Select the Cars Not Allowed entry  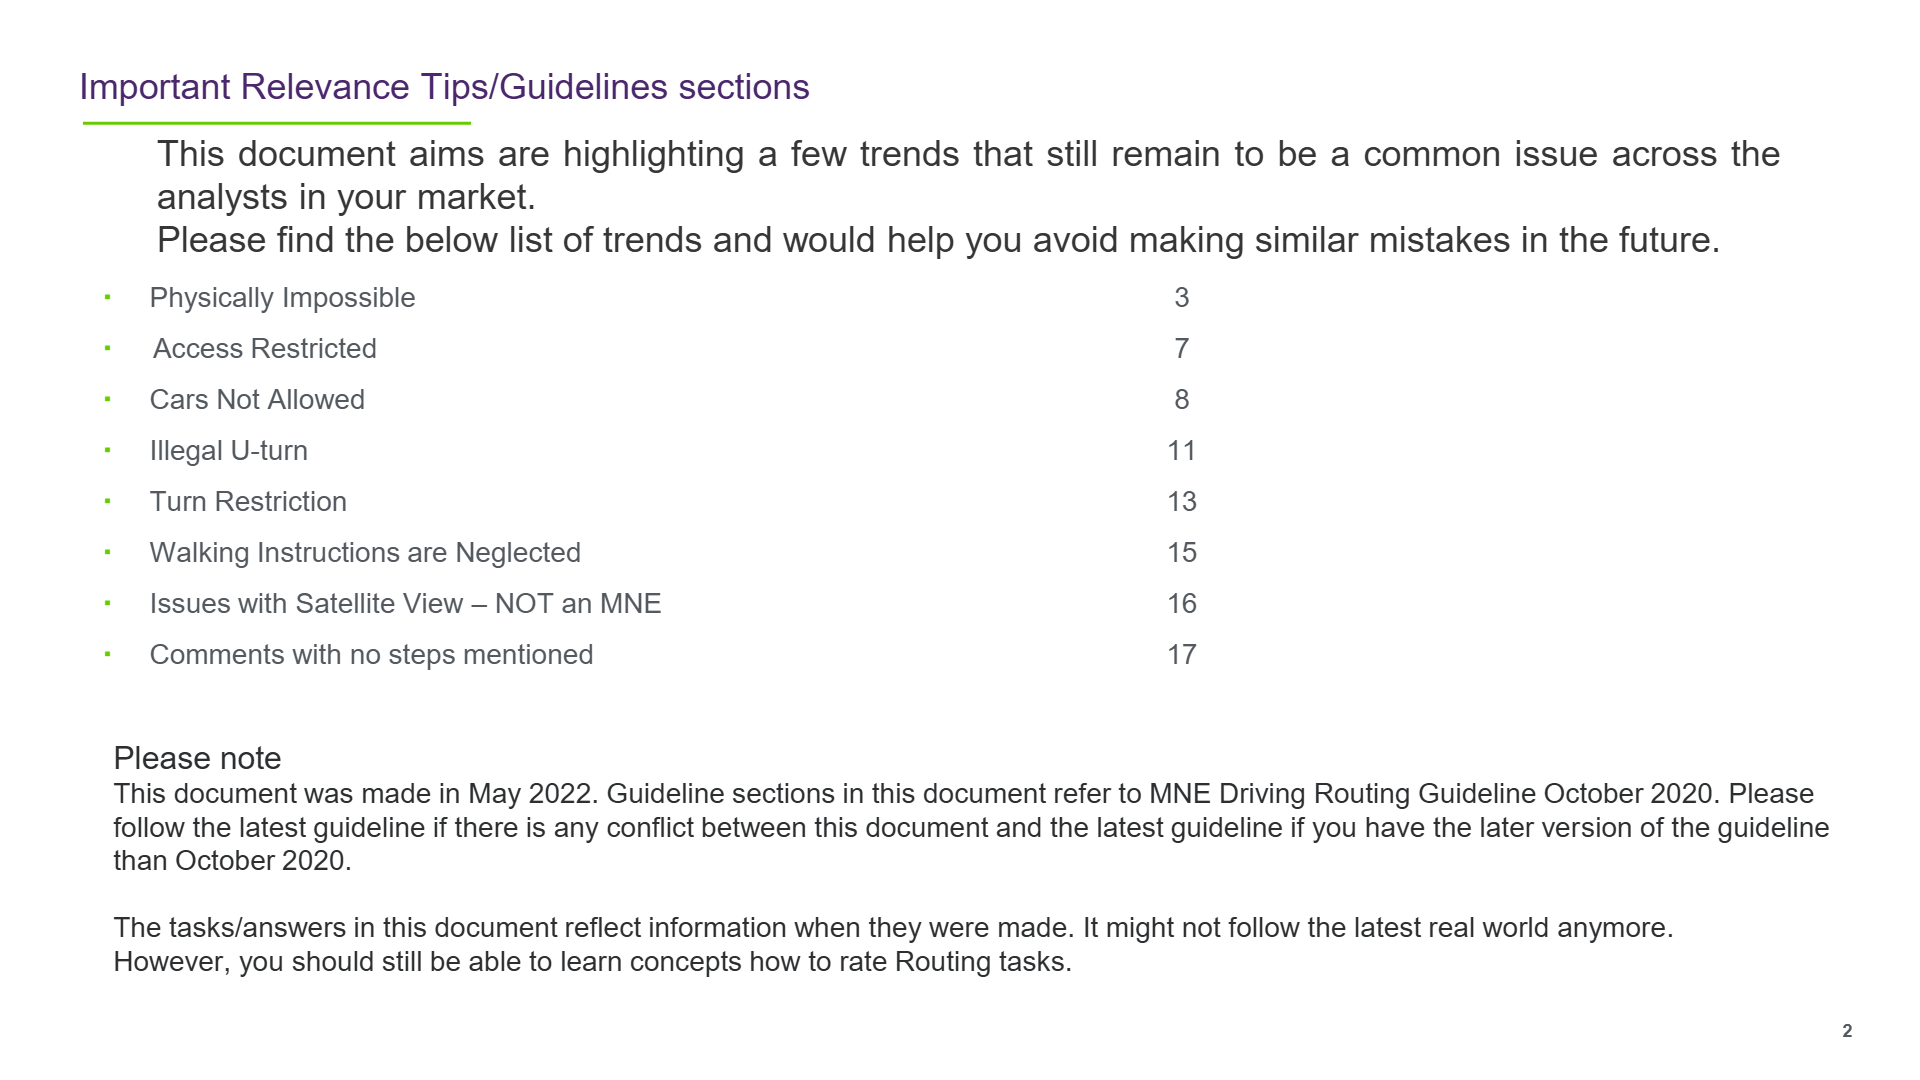[257, 400]
